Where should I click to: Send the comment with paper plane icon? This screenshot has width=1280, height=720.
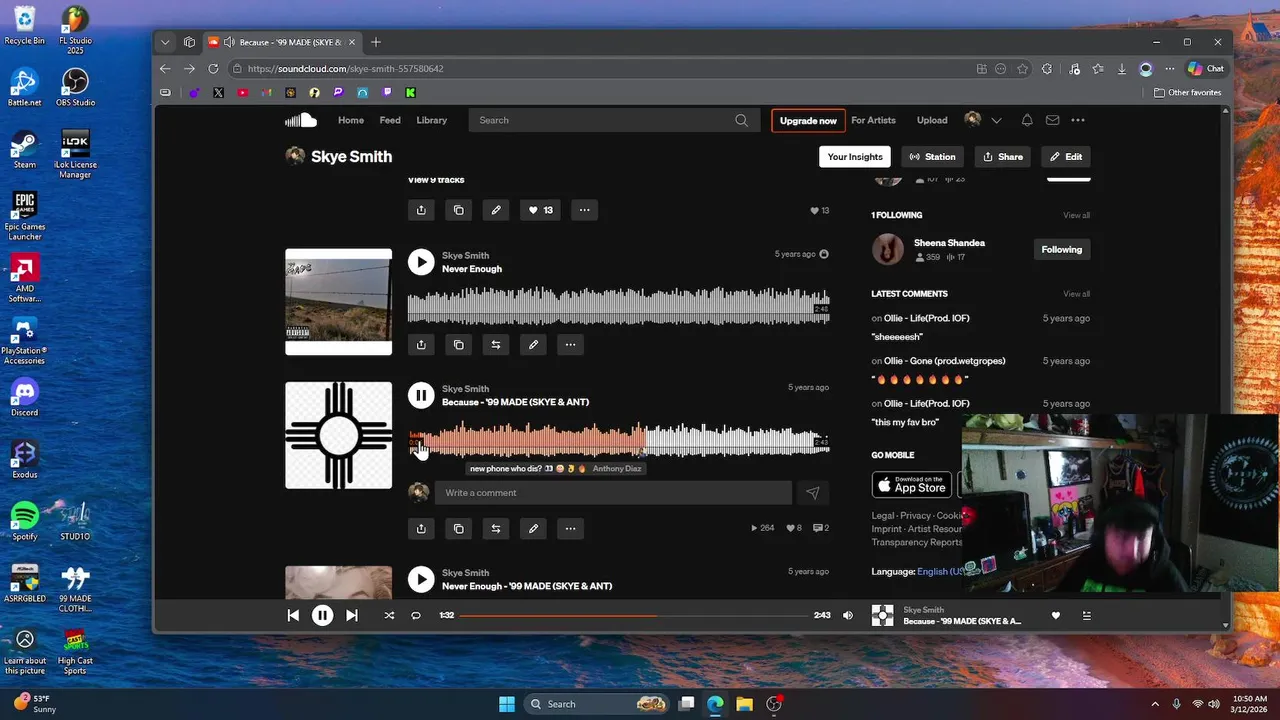tap(813, 493)
